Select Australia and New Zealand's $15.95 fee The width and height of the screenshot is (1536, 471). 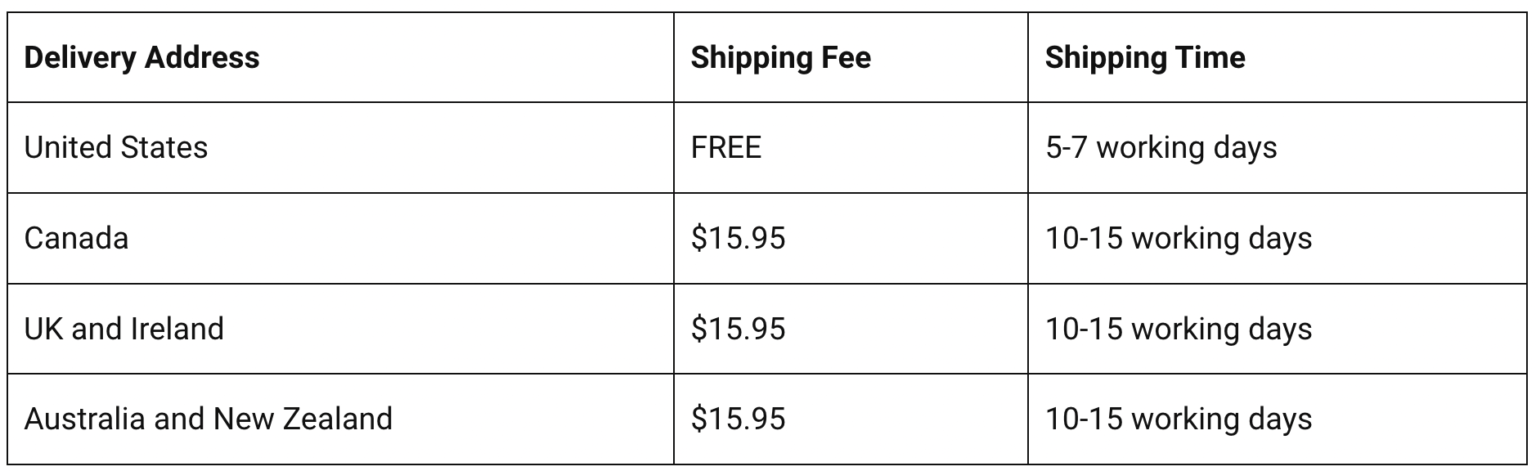[738, 418]
